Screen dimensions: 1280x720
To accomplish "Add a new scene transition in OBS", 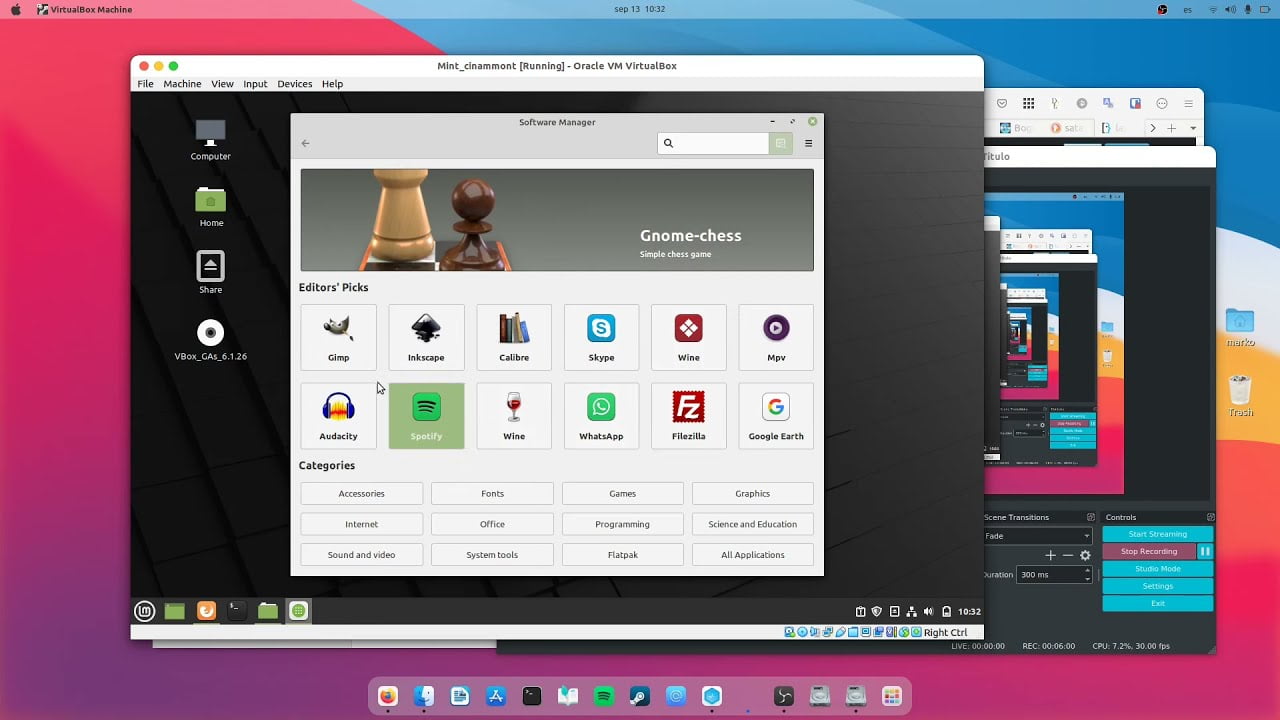I will coord(1050,555).
